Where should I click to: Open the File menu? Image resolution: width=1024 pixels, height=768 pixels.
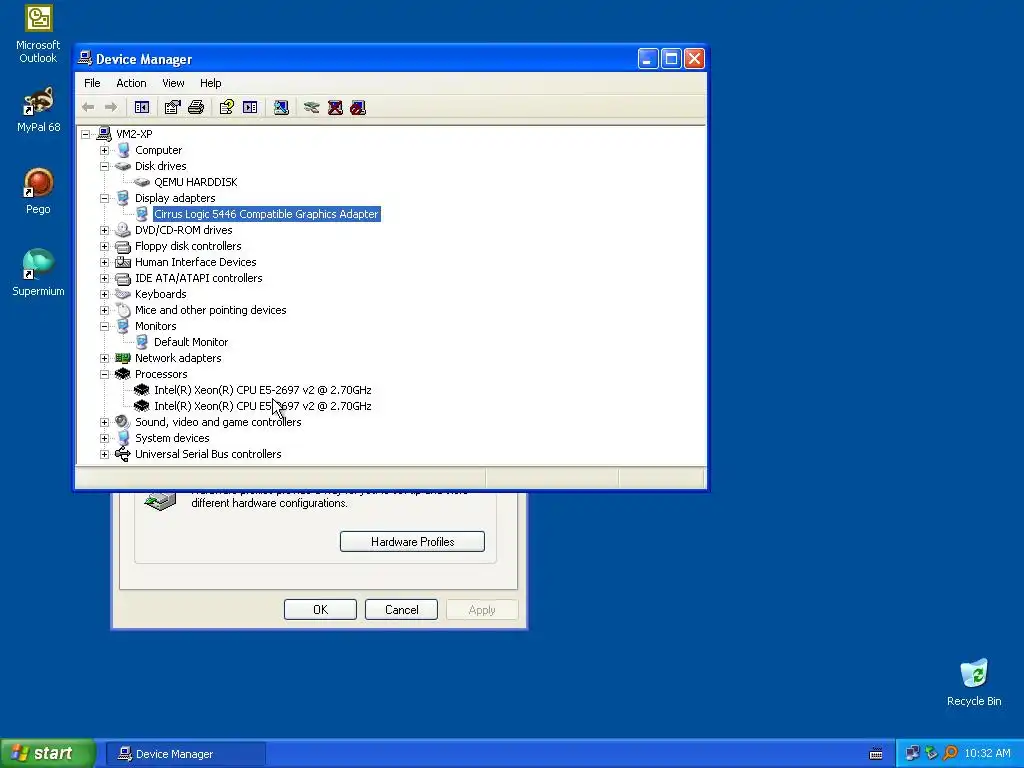92,83
